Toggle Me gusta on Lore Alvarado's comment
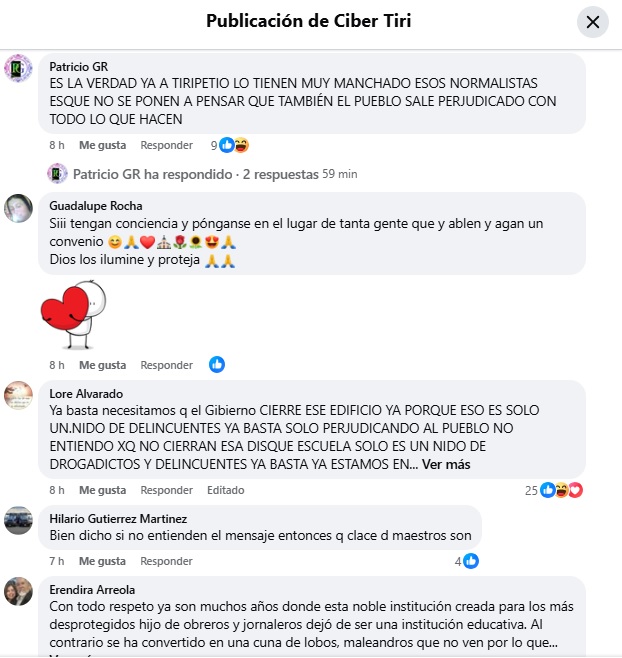 point(102,490)
